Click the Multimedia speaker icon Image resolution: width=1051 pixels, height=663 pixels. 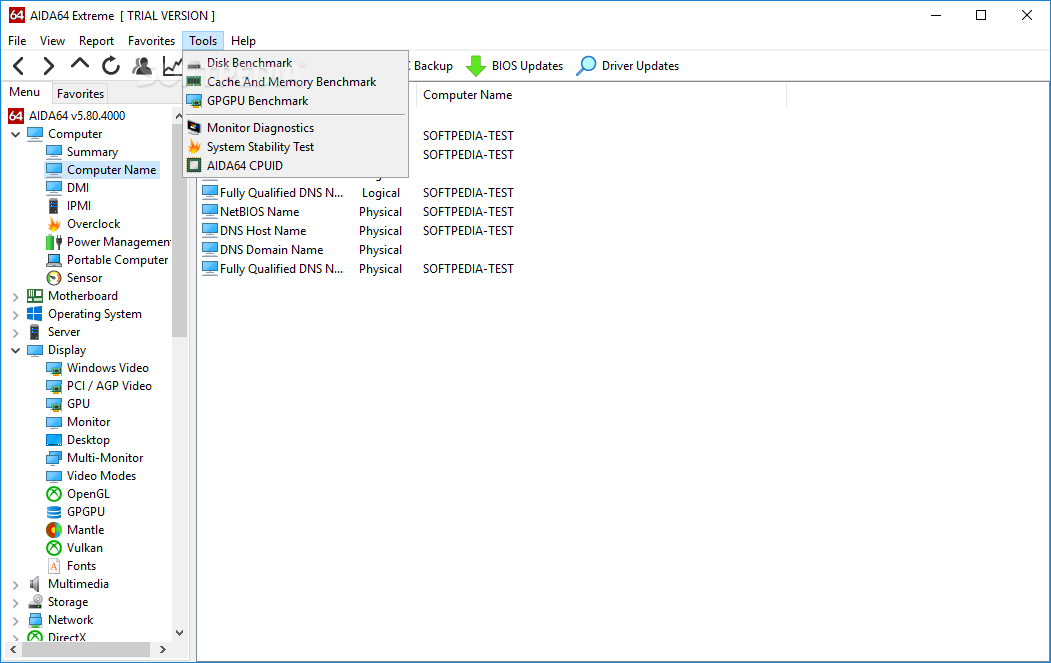coord(35,584)
